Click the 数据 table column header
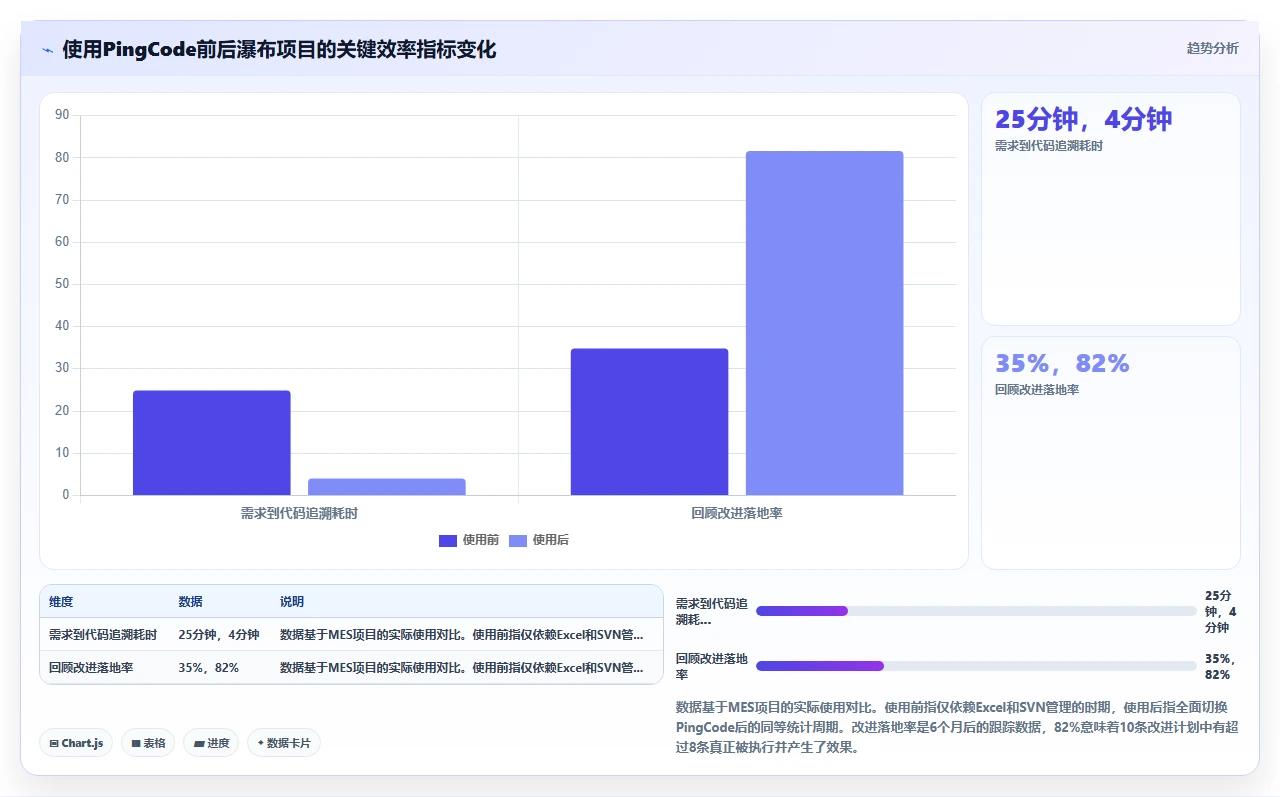 [191, 602]
